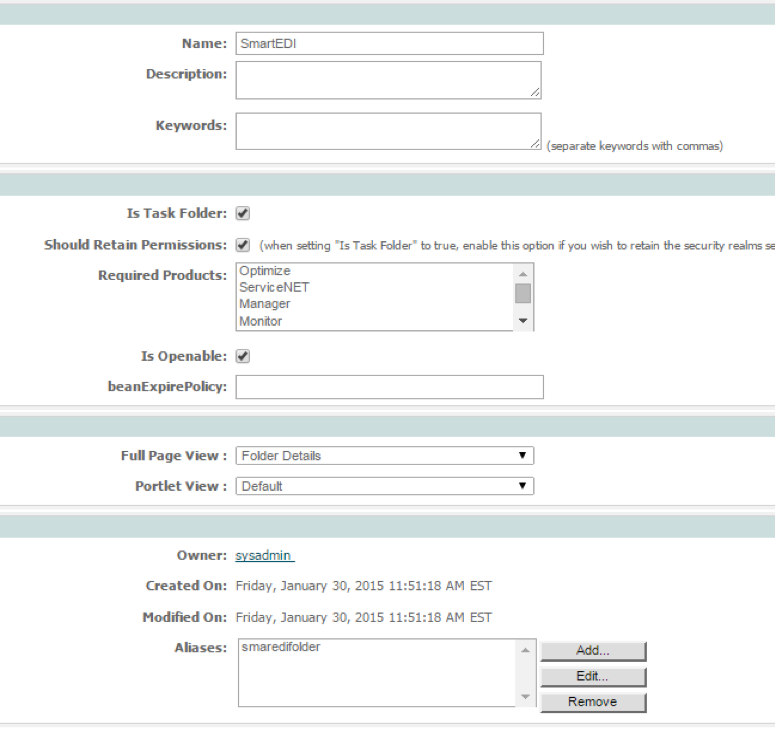775x731 pixels.
Task: Click into the Keywords text area
Action: (388, 131)
